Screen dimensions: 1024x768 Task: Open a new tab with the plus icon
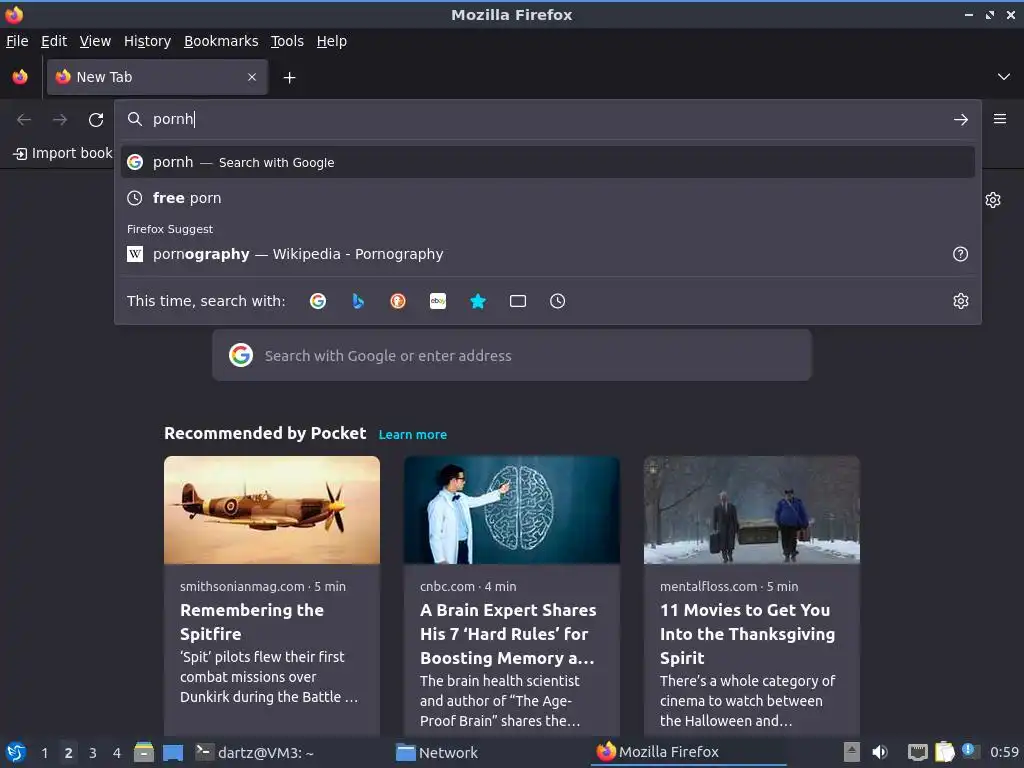coord(289,78)
